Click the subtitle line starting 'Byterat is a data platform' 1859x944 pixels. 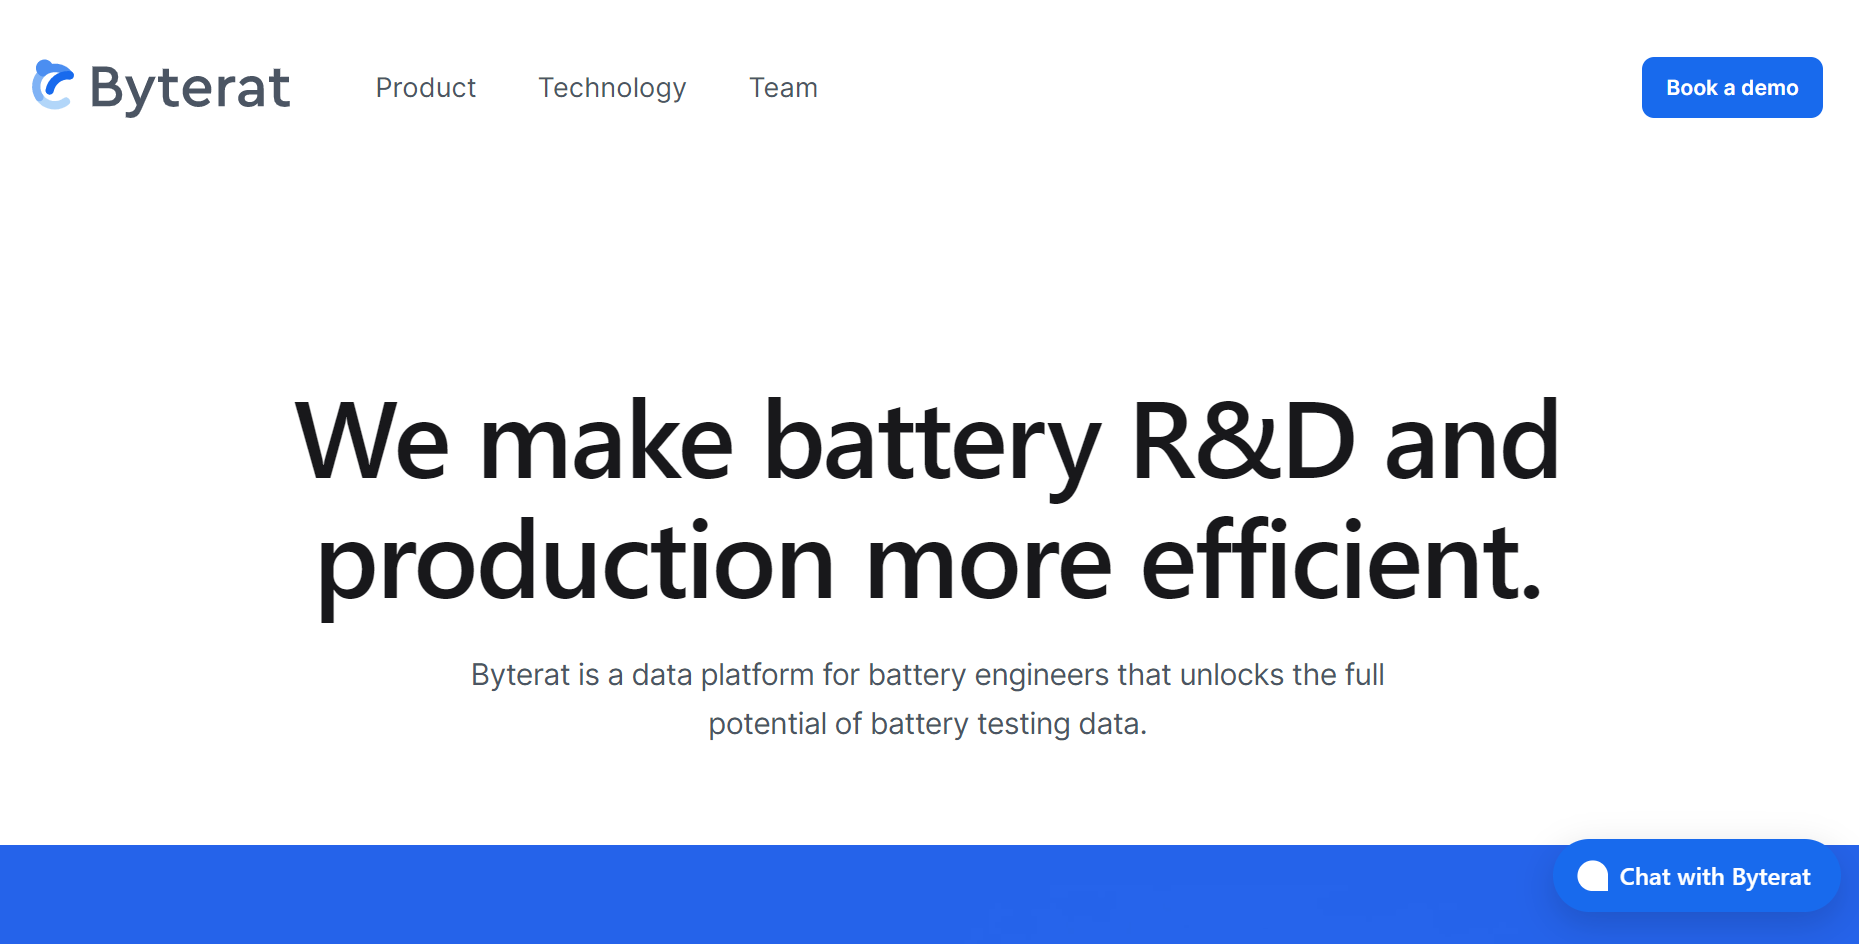point(927,675)
